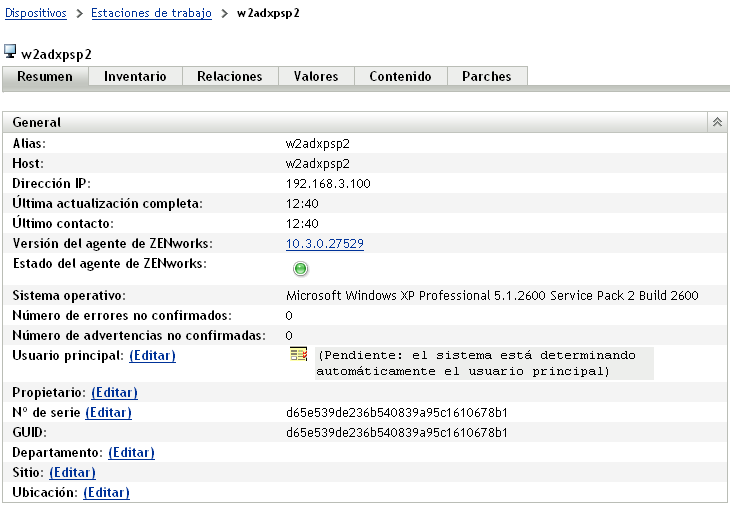Navigate to Dispositivos breadcrumb link
Image resolution: width=730 pixels, height=506 pixels.
pos(36,13)
